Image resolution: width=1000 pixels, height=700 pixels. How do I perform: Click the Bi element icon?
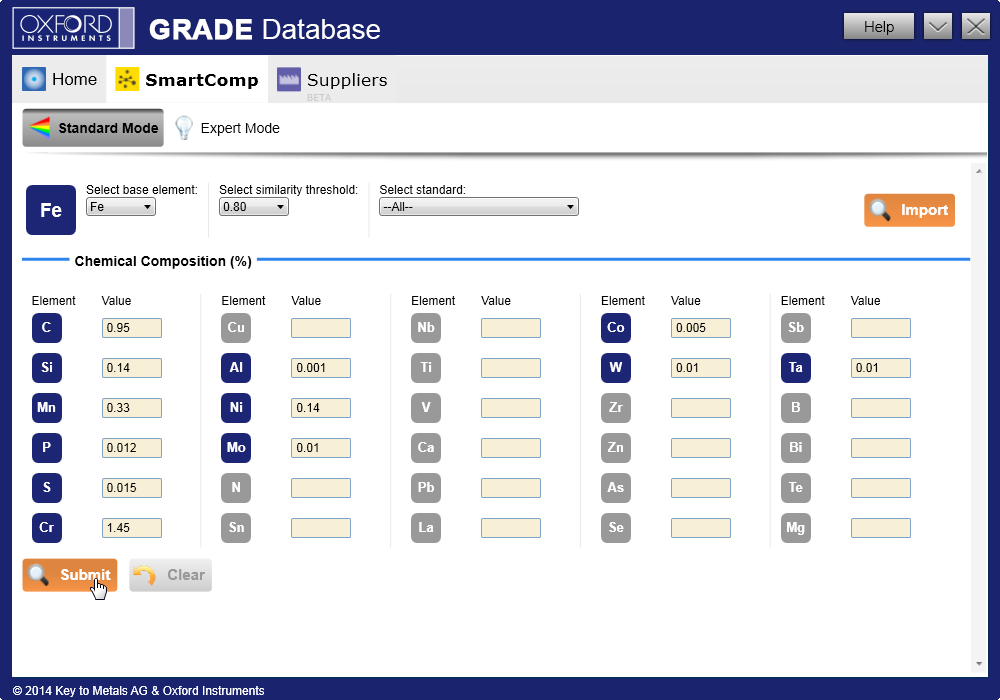(x=796, y=448)
